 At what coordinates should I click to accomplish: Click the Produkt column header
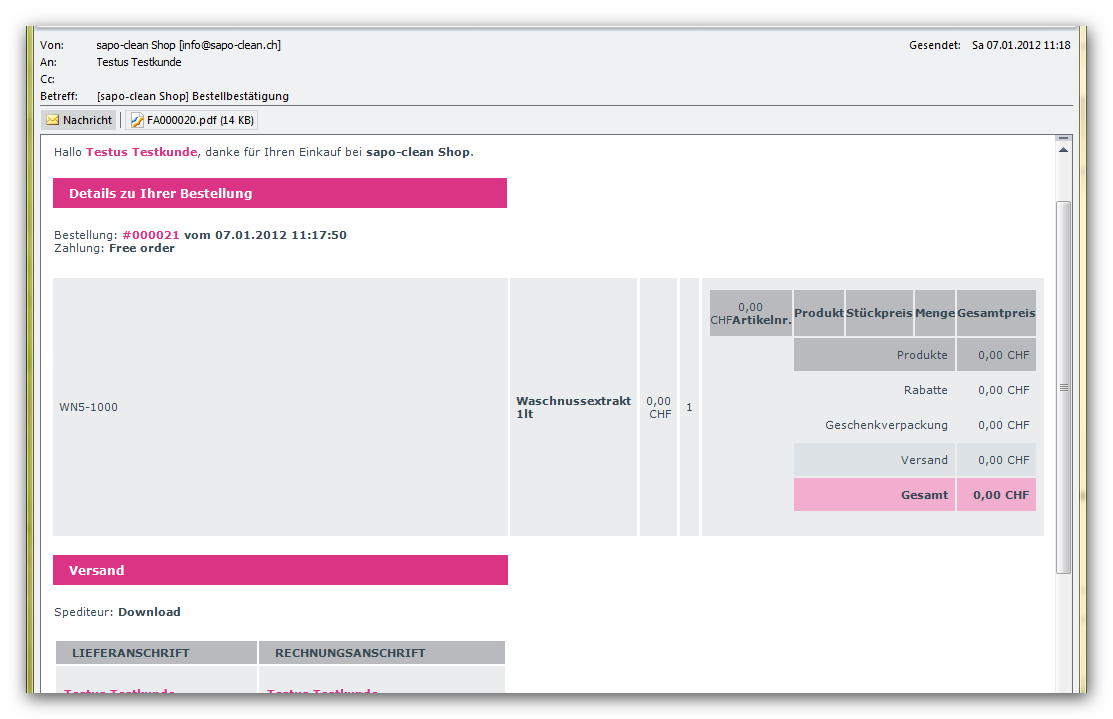818,313
